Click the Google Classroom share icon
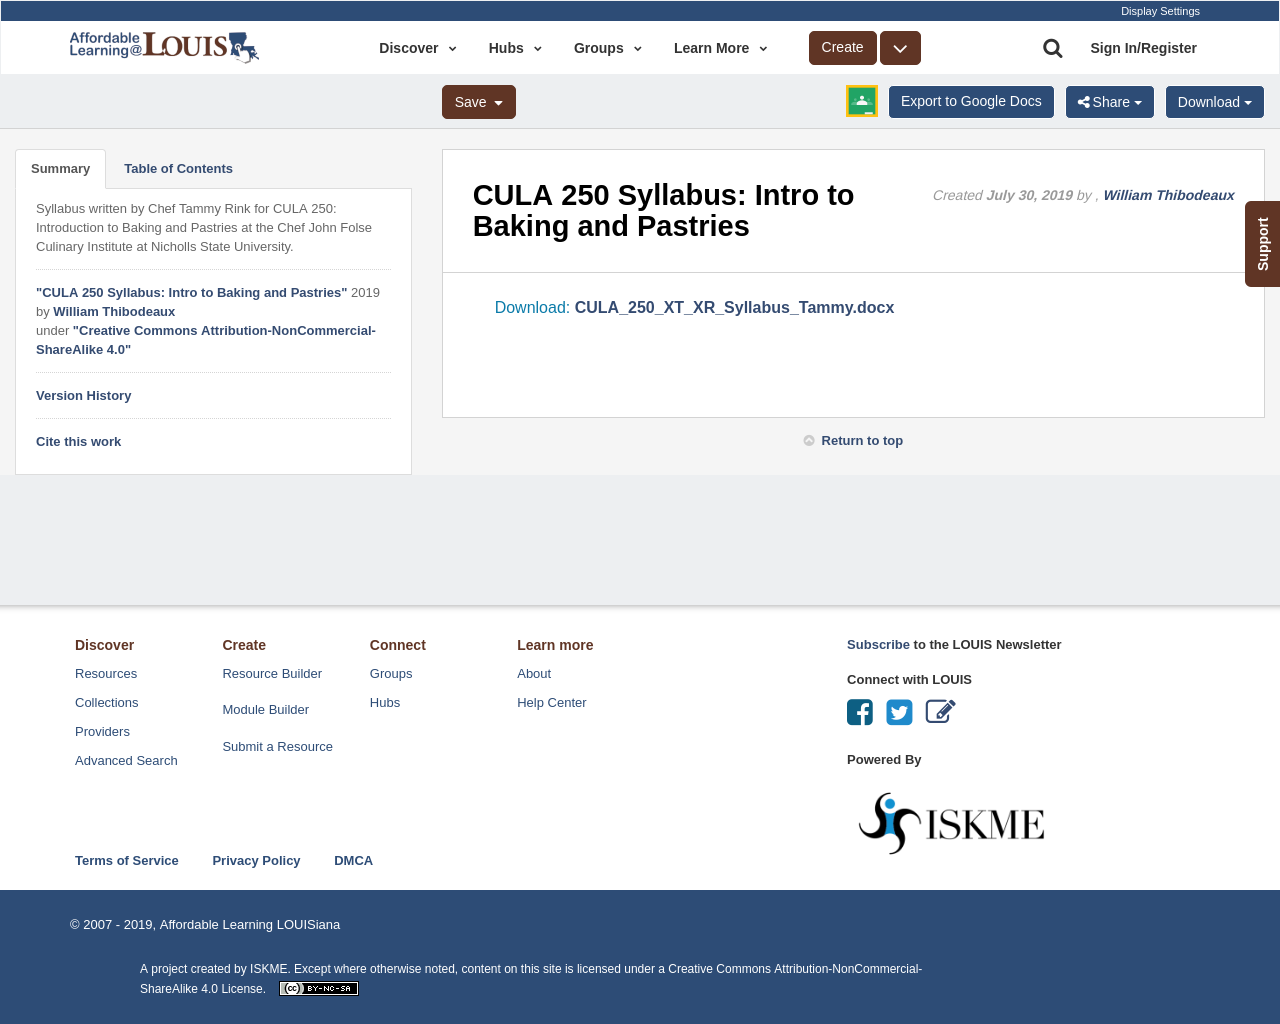Viewport: 1280px width, 1024px height. click(862, 101)
